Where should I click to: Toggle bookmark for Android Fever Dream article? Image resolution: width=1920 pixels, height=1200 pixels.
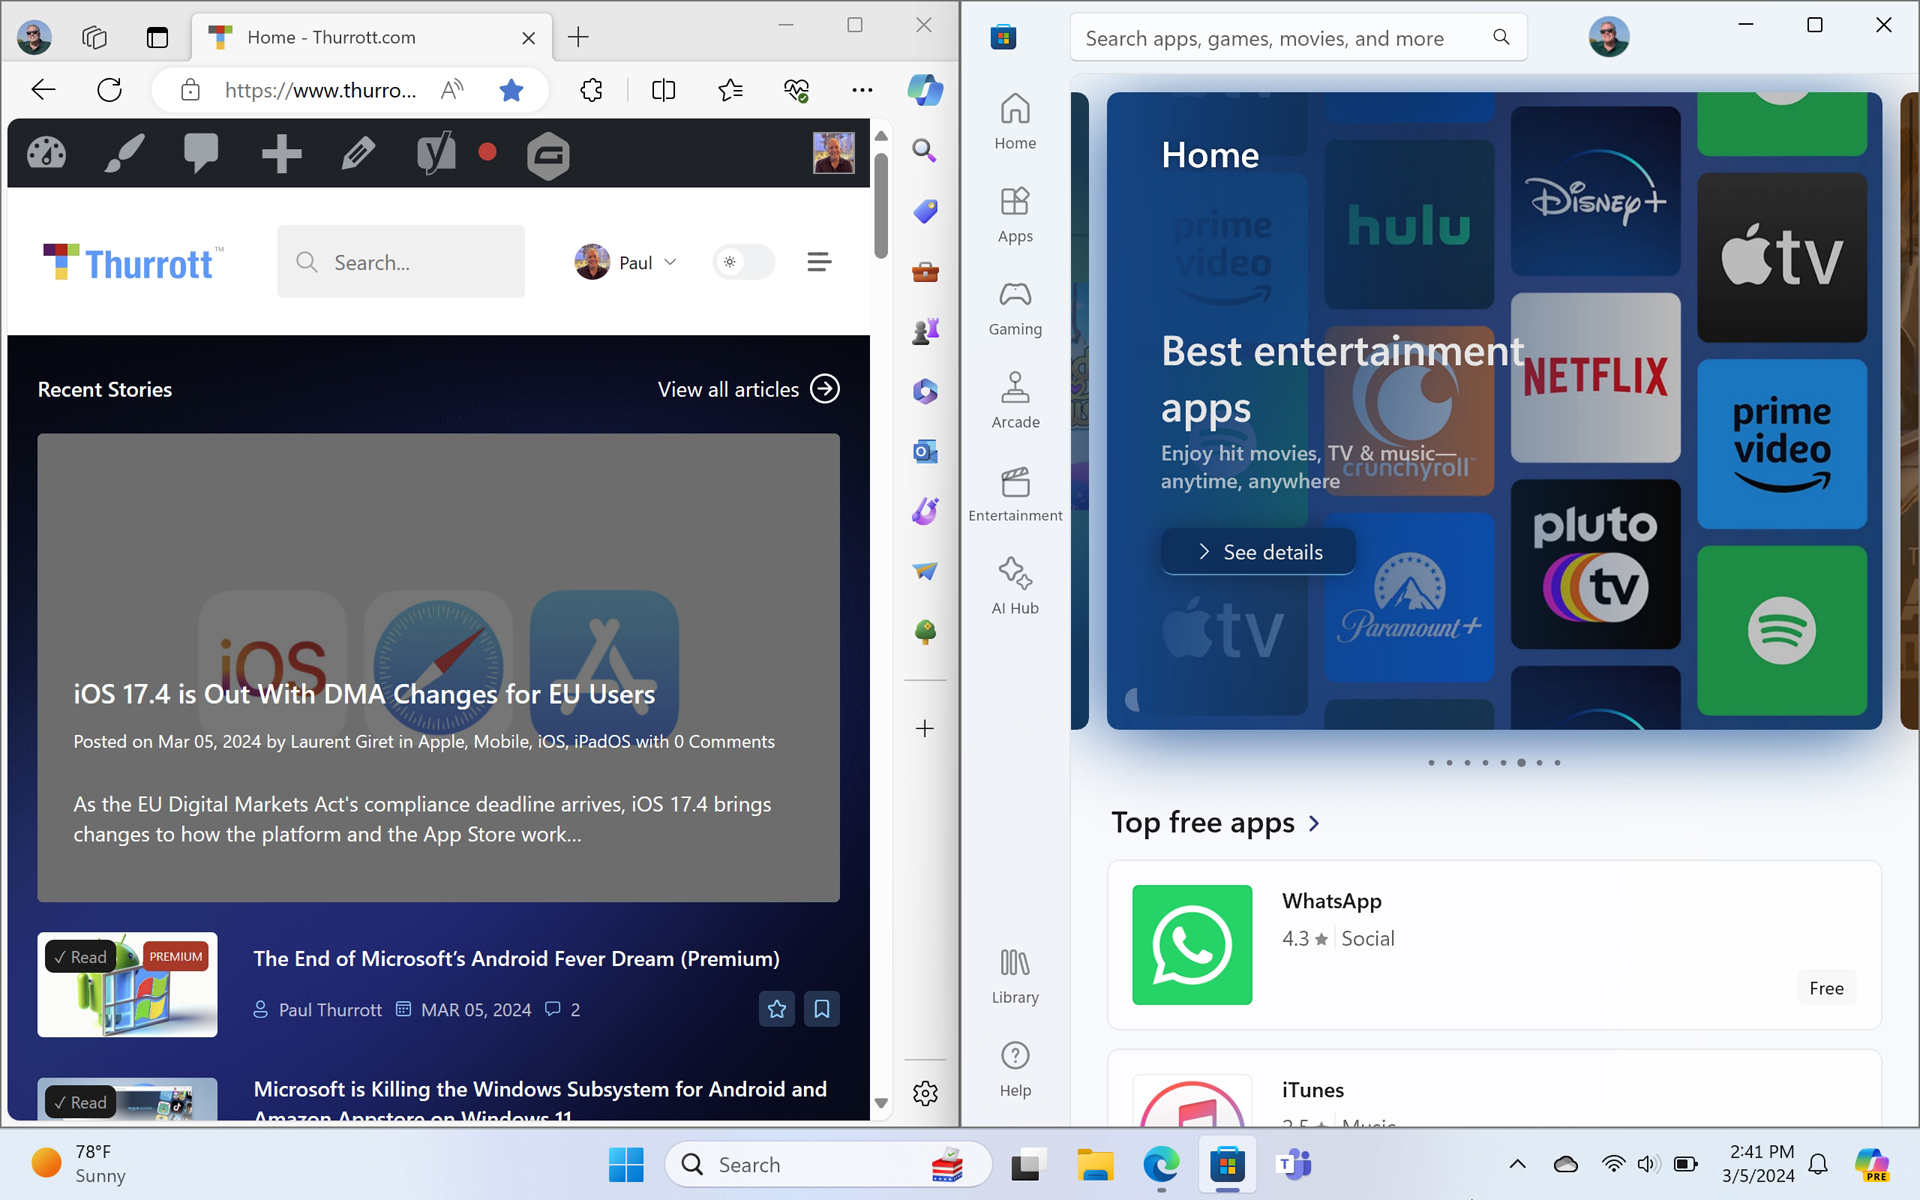(x=822, y=1009)
